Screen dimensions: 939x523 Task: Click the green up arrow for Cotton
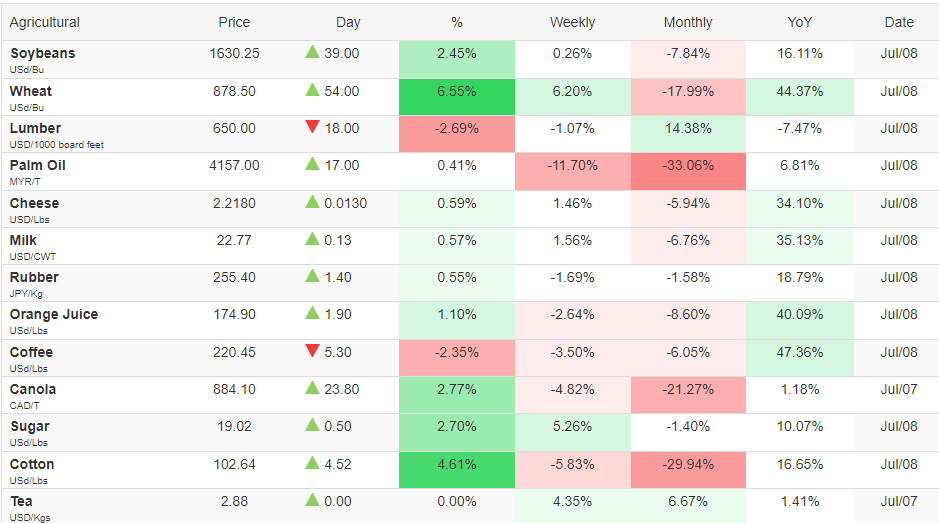[312, 462]
